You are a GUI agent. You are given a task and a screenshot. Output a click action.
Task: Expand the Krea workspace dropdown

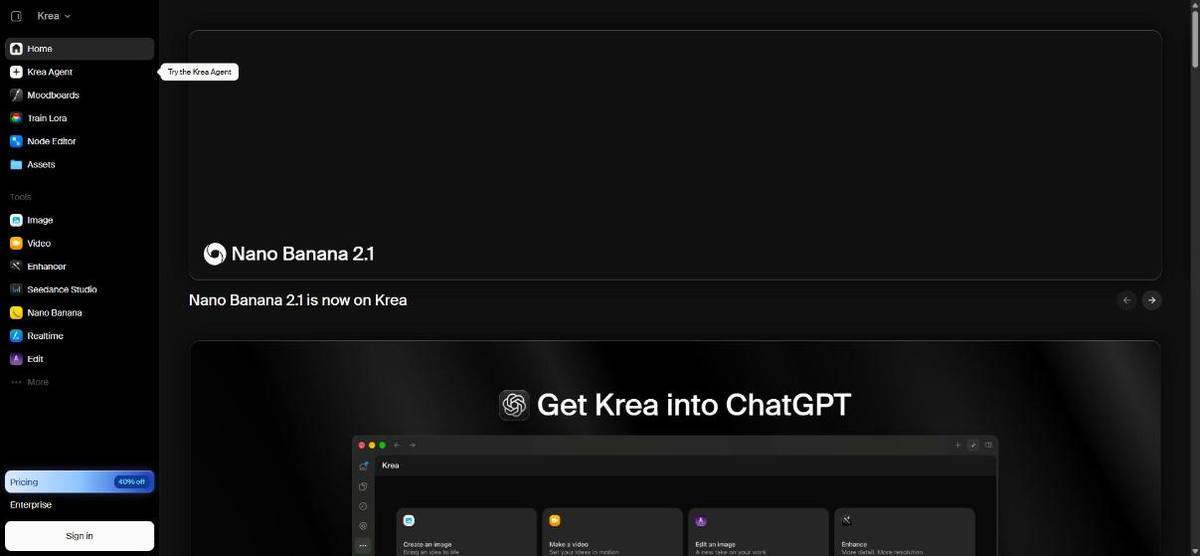click(54, 16)
